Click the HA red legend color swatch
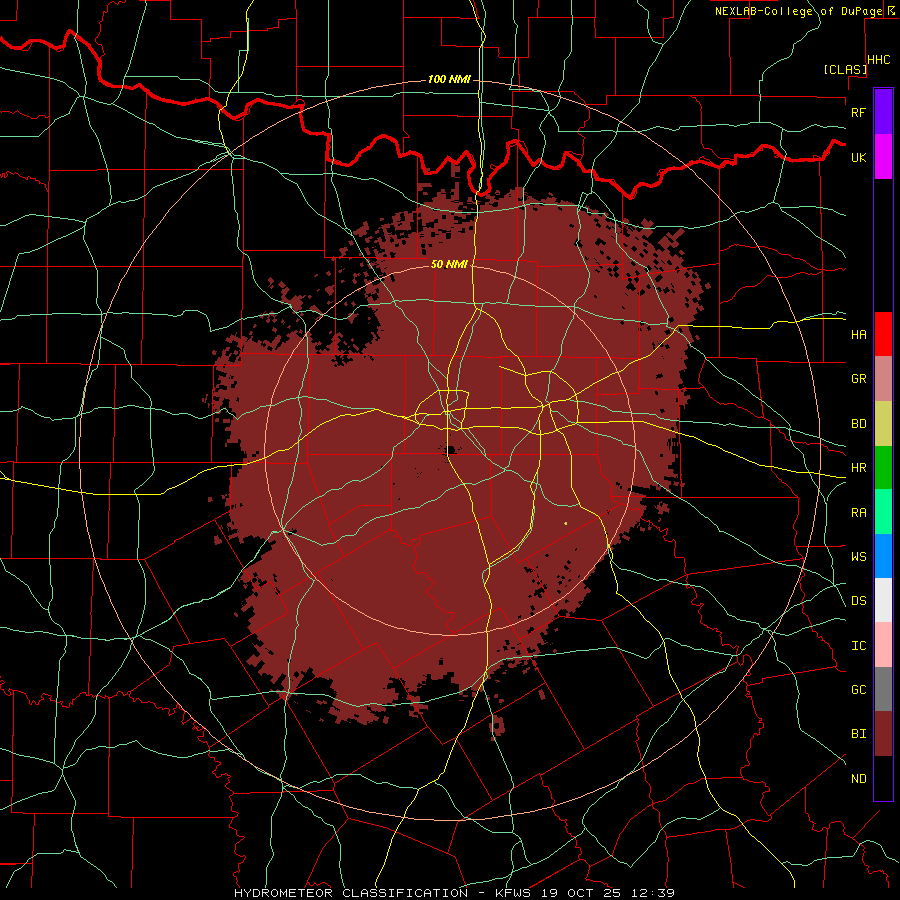The width and height of the screenshot is (900, 900). click(x=883, y=334)
